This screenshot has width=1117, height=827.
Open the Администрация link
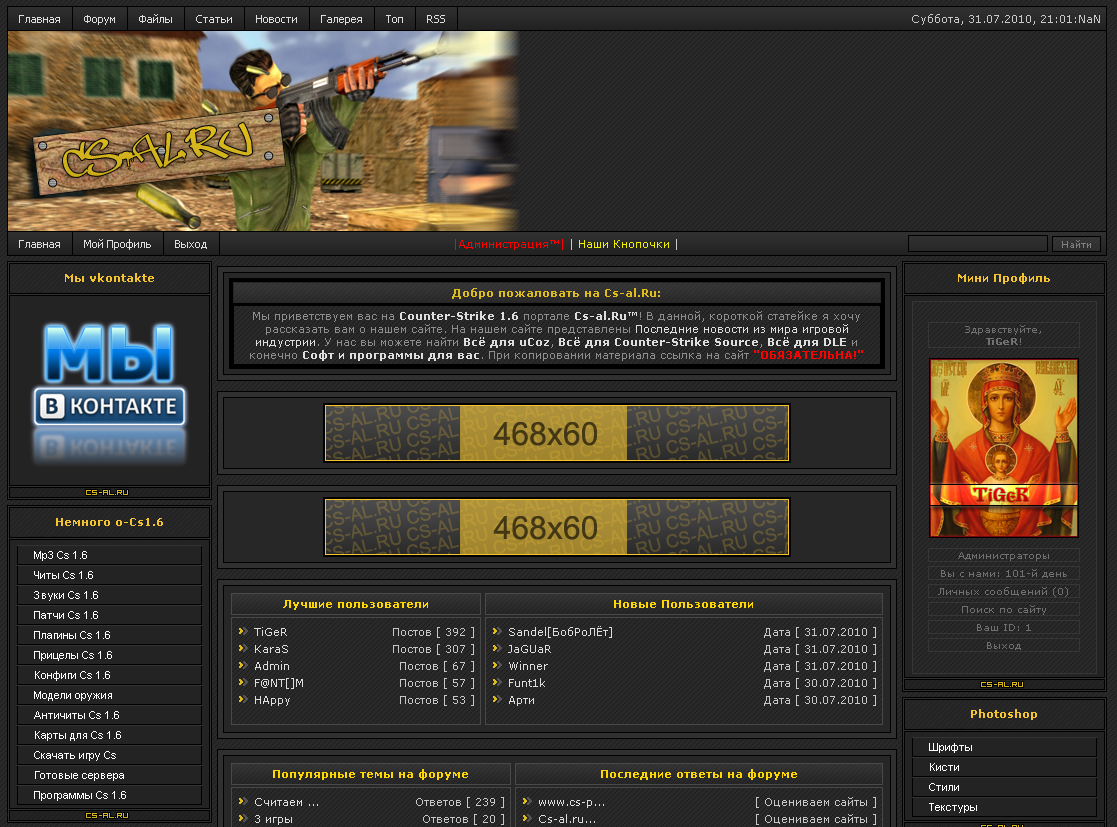pyautogui.click(x=509, y=244)
